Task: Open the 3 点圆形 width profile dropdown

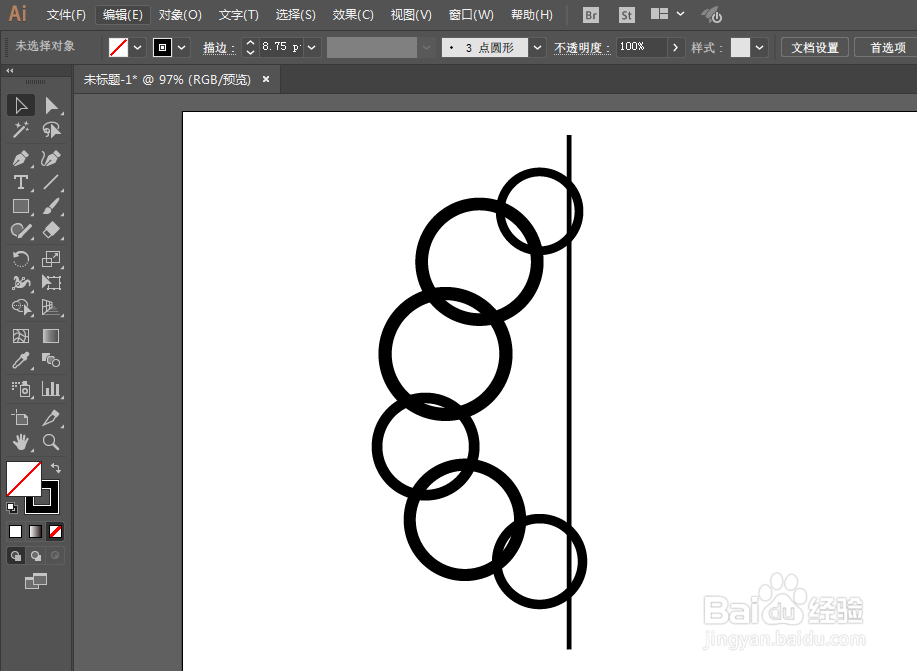Action: point(537,46)
